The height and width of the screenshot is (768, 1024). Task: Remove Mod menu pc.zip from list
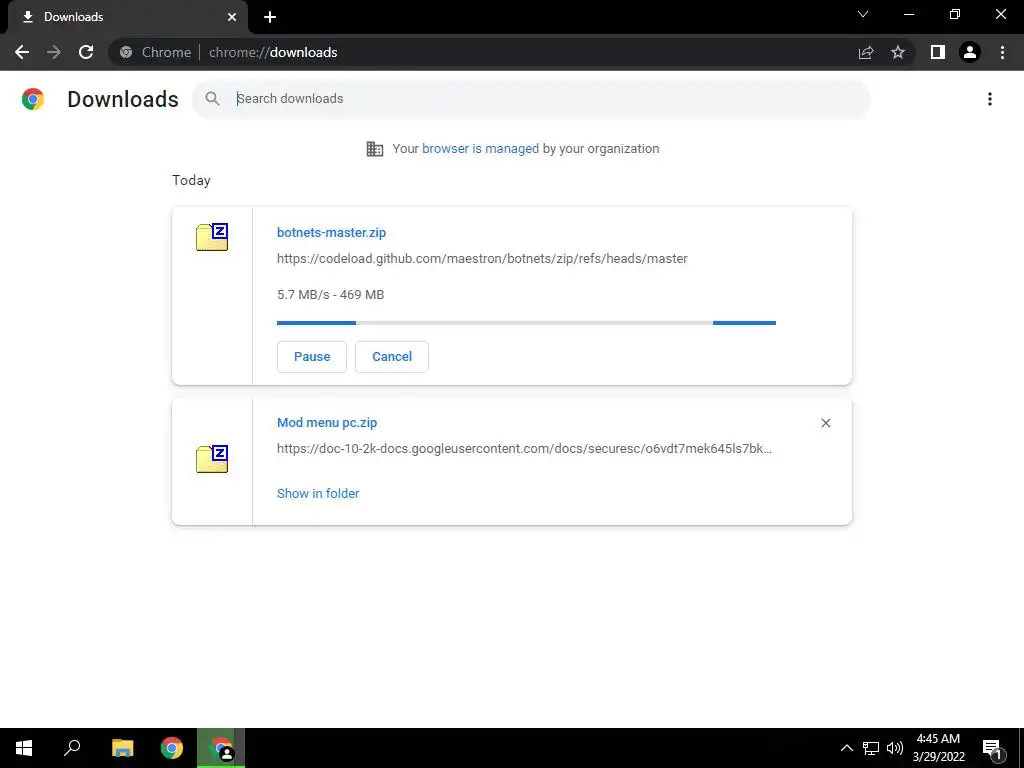(825, 423)
